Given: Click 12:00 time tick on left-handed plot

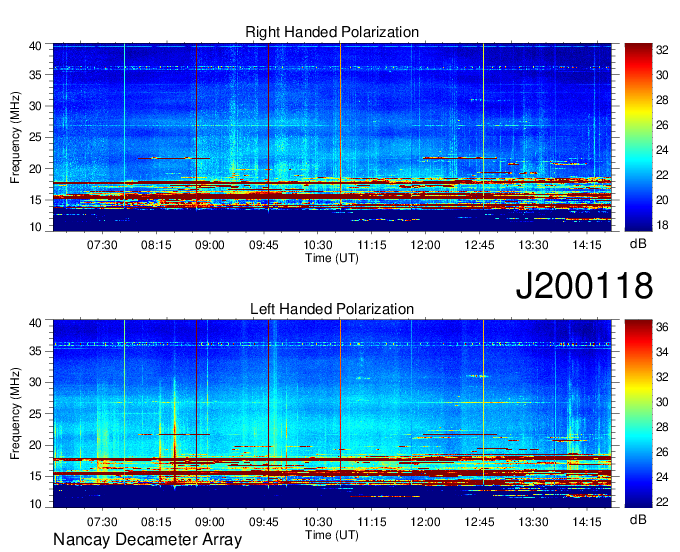Looking at the screenshot, I should coord(425,522).
